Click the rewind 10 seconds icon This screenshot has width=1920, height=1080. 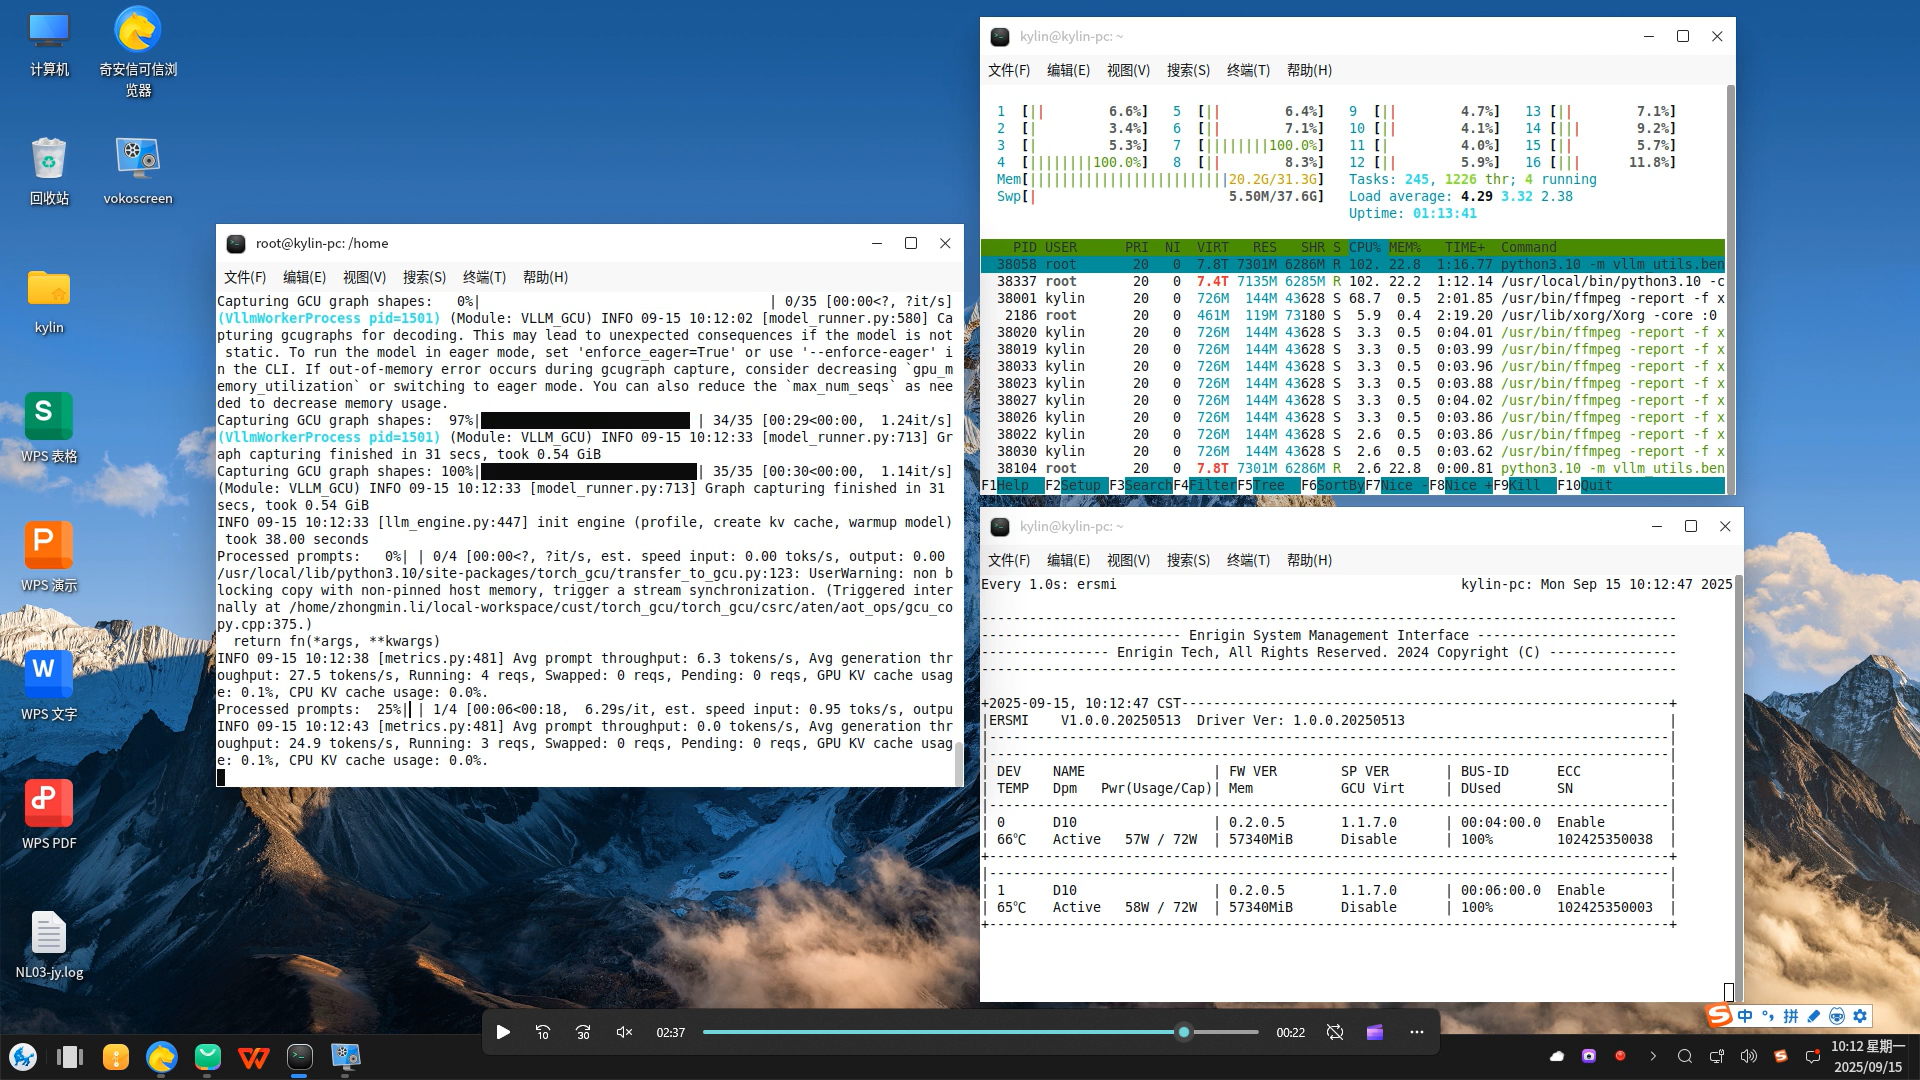[x=543, y=1032]
